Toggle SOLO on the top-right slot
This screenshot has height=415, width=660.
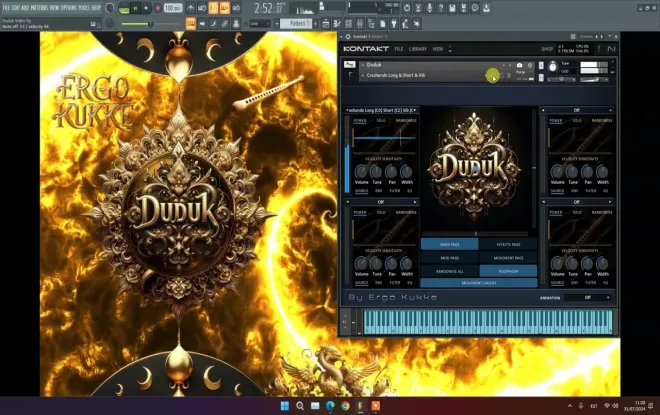(x=577, y=121)
